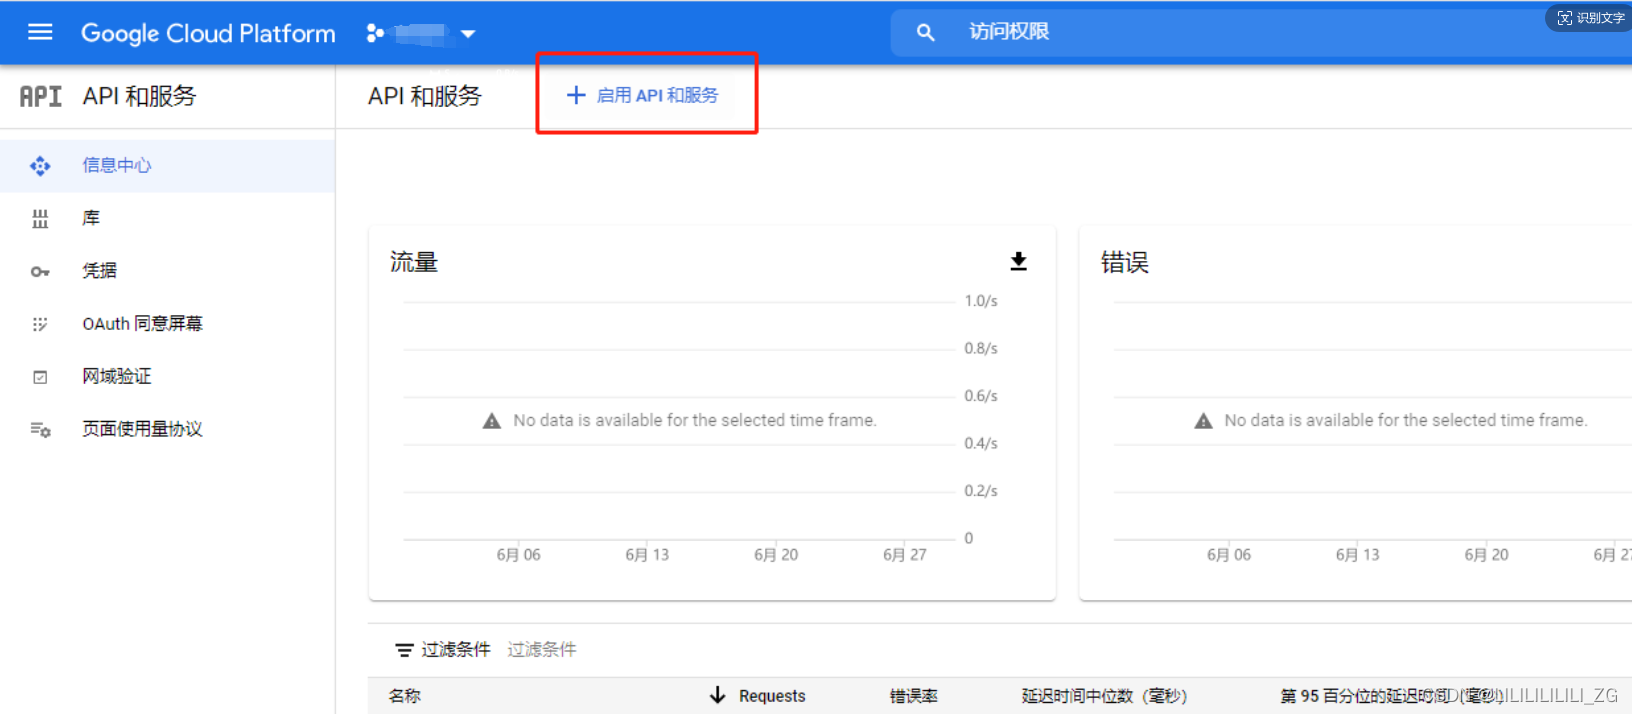Click the API 和服务 sidebar title
The image size is (1632, 714).
[140, 96]
